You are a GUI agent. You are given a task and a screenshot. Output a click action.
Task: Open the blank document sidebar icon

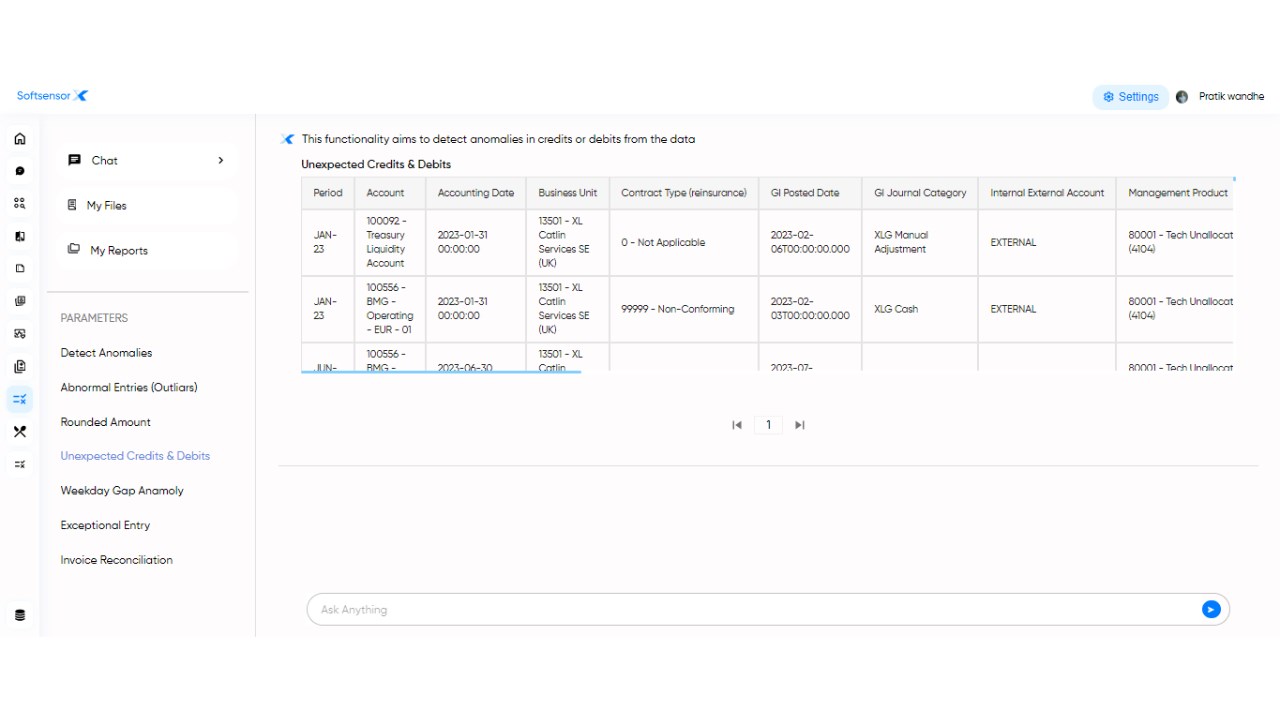click(19, 269)
